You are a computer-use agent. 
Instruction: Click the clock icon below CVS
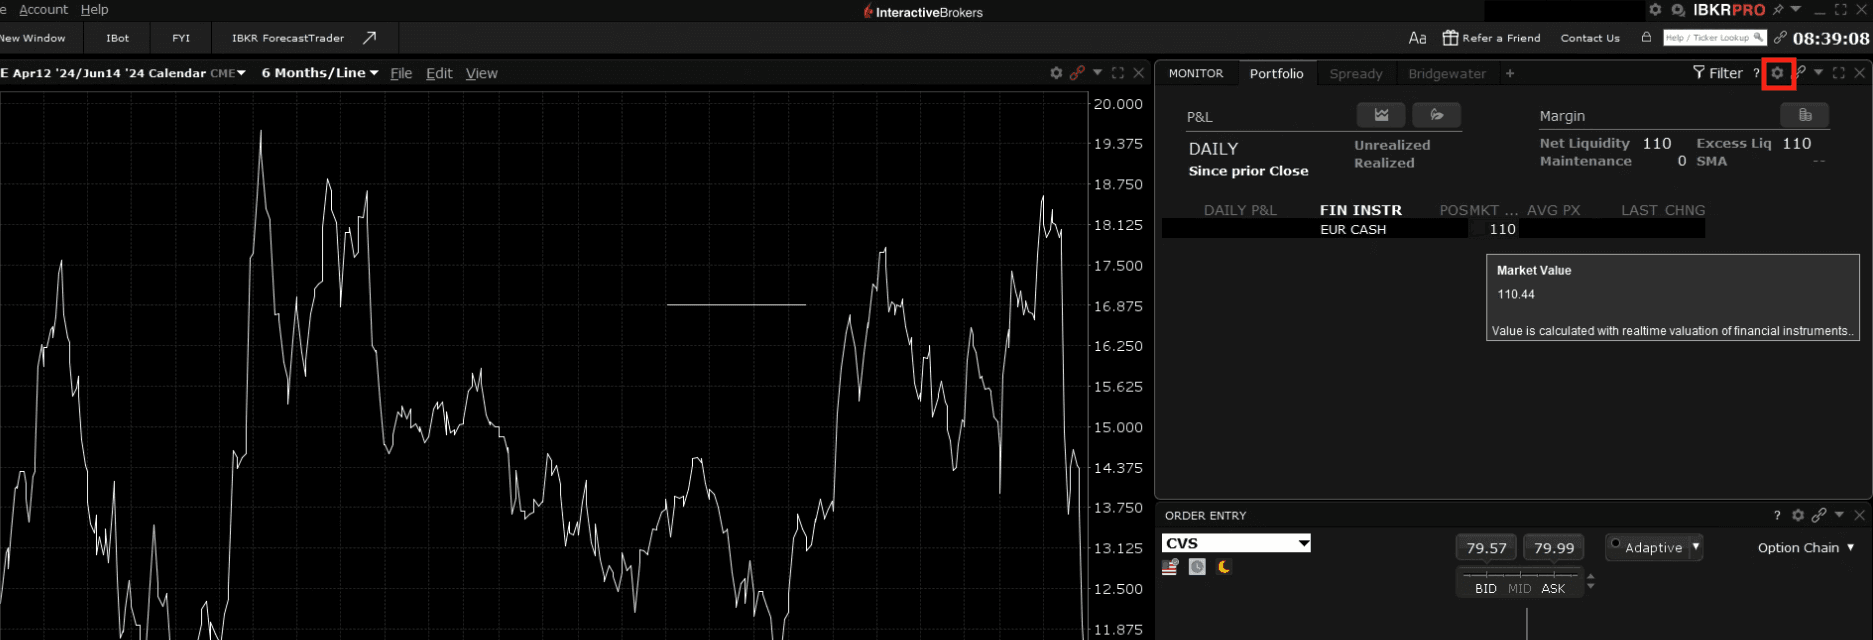(1197, 567)
